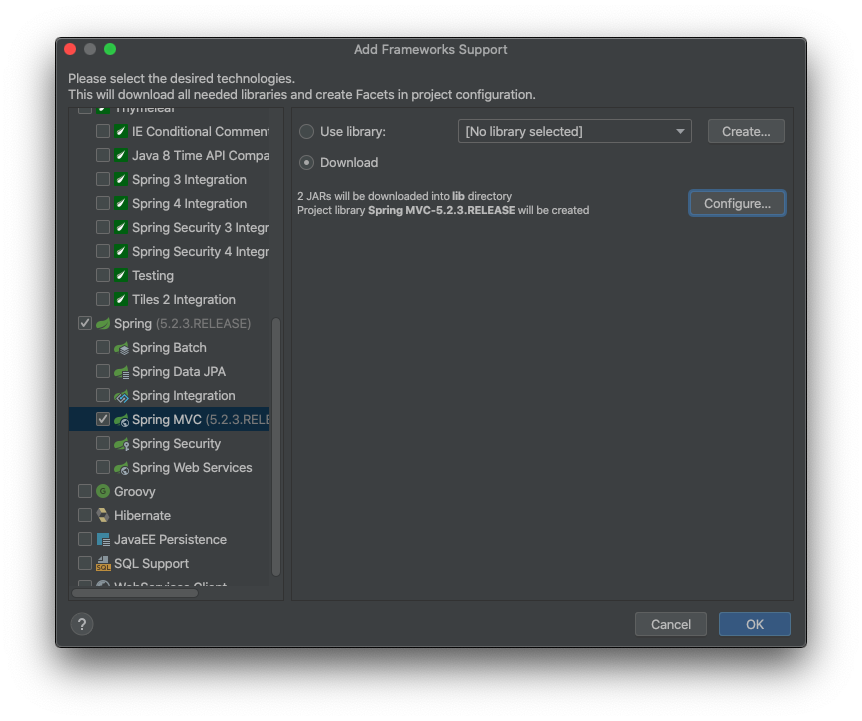Tick the Tiles 2 Integration checkbox
The width and height of the screenshot is (862, 721).
click(x=103, y=300)
